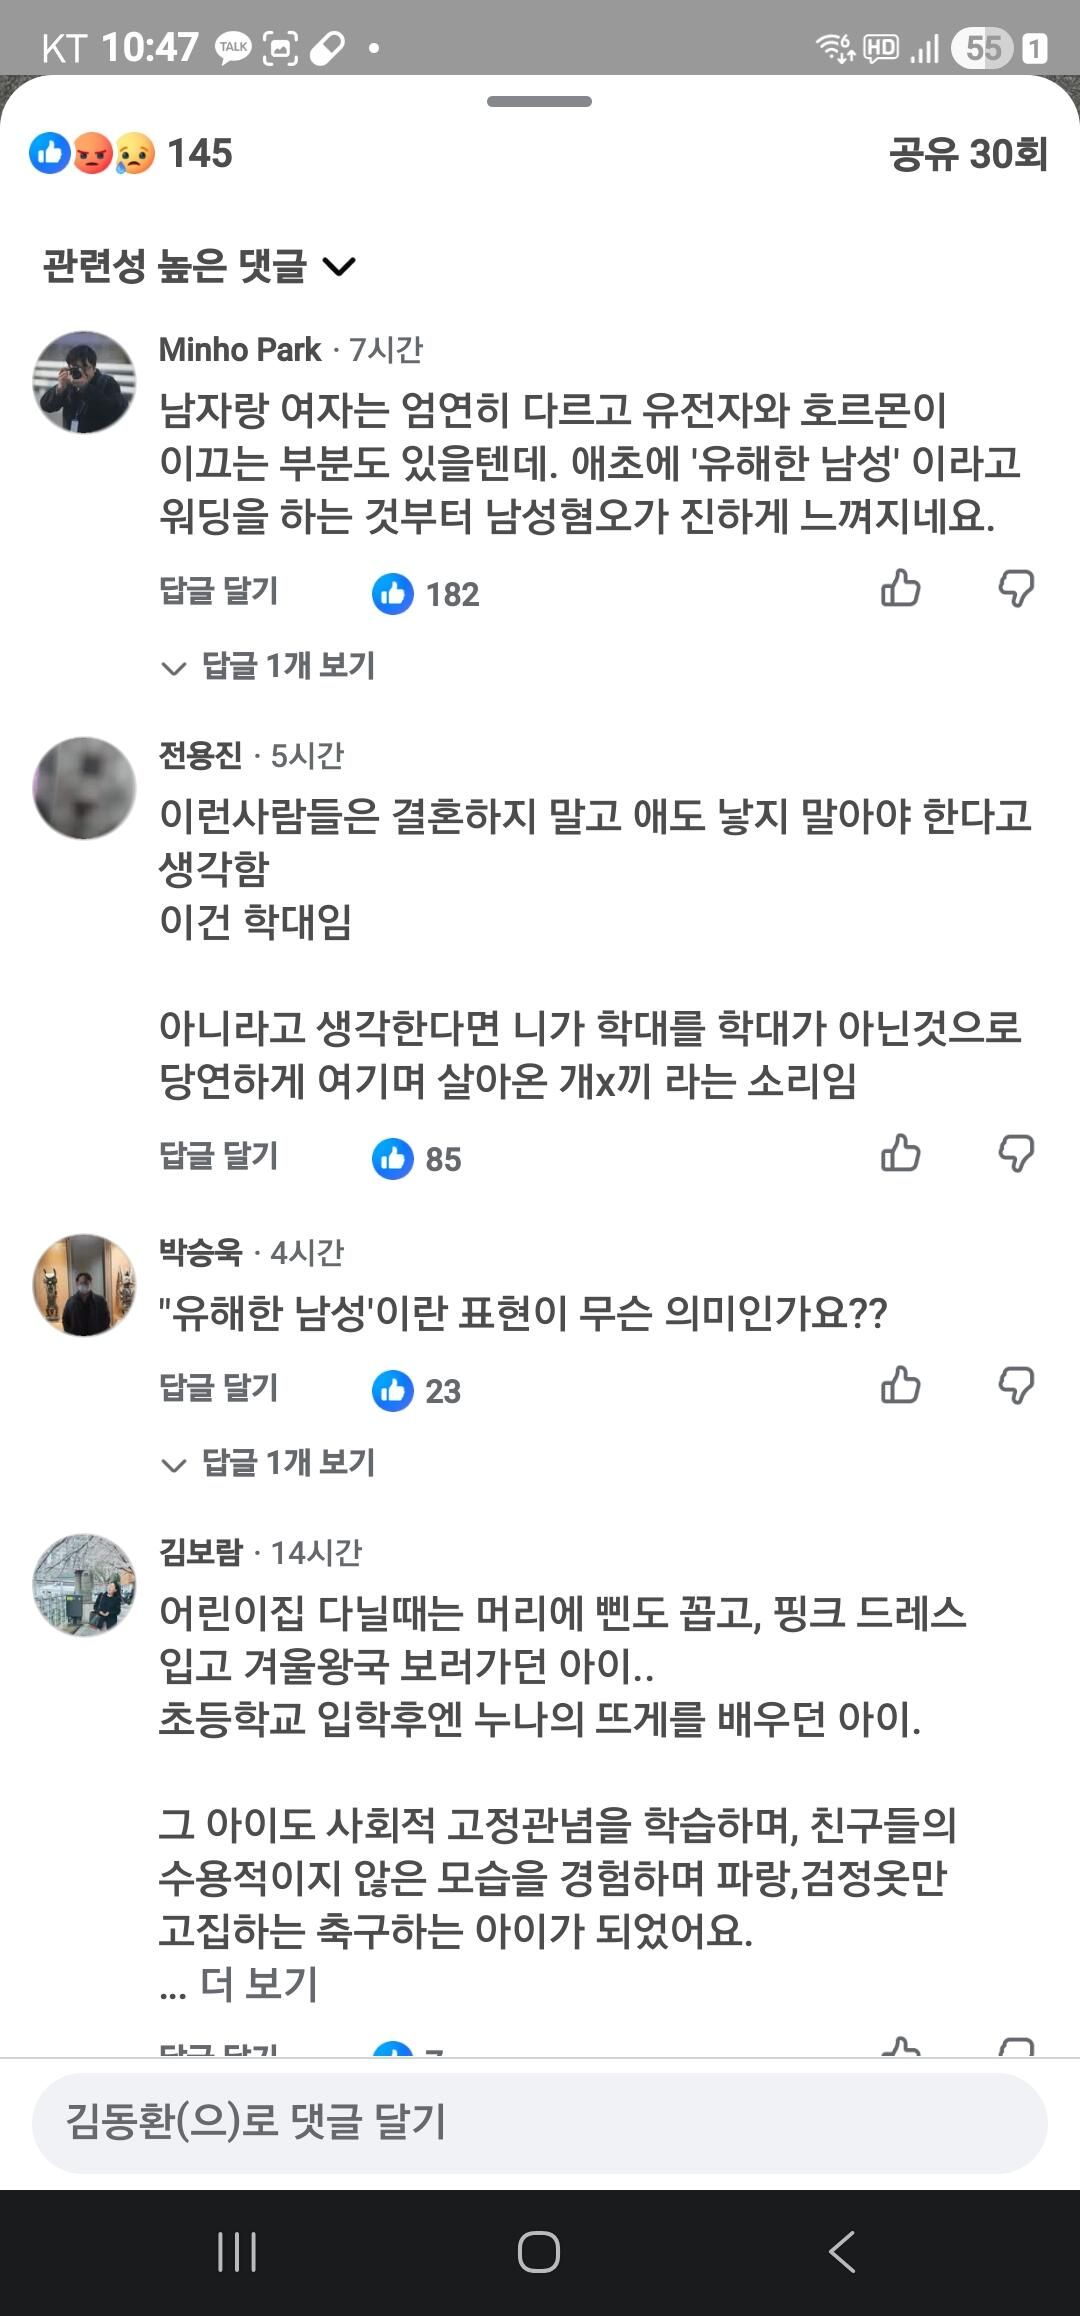The height and width of the screenshot is (2316, 1080).
Task: Dislike 박승욱's comment with thumbs-down icon
Action: [x=1016, y=1385]
